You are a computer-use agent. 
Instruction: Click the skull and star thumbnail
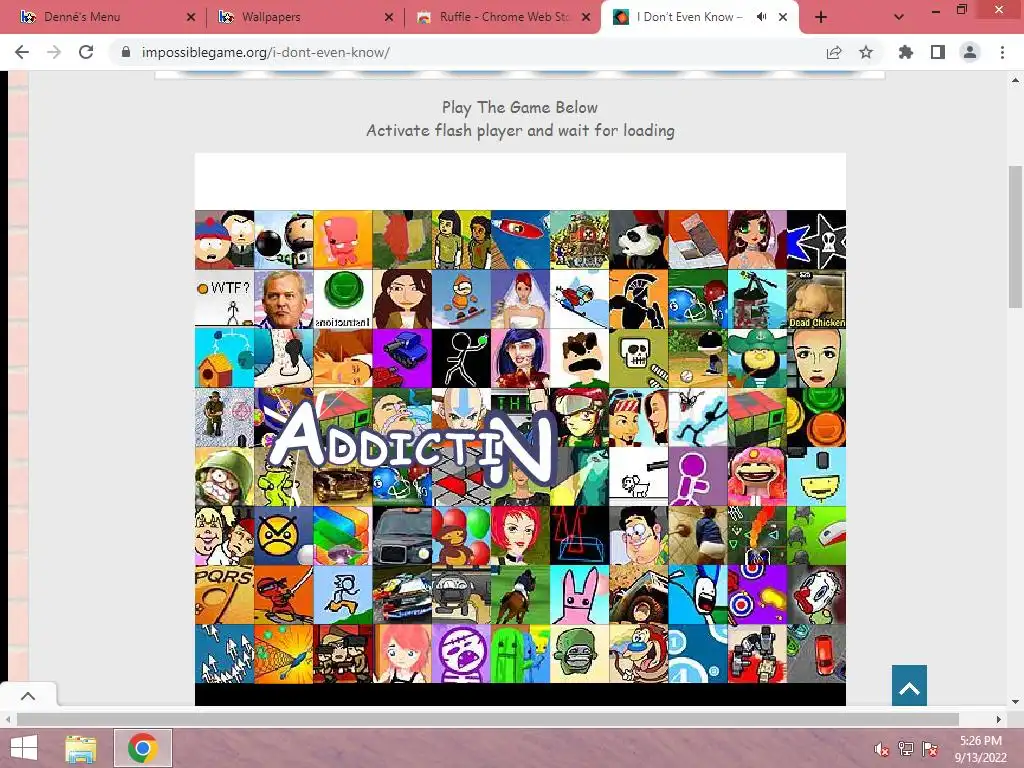[816, 240]
